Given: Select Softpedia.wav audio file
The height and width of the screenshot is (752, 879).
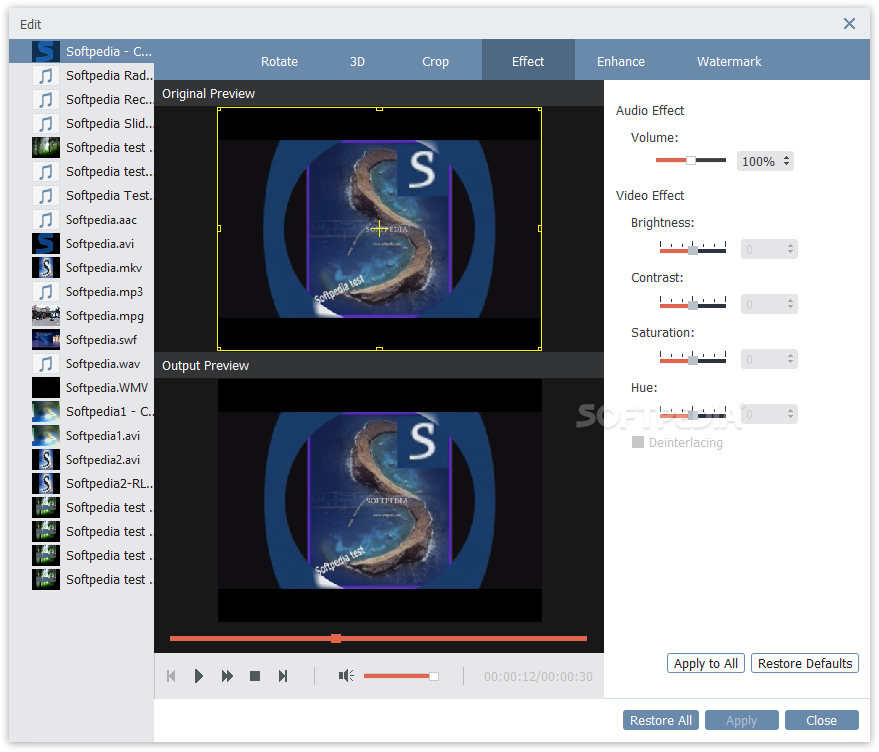Looking at the screenshot, I should [81, 364].
